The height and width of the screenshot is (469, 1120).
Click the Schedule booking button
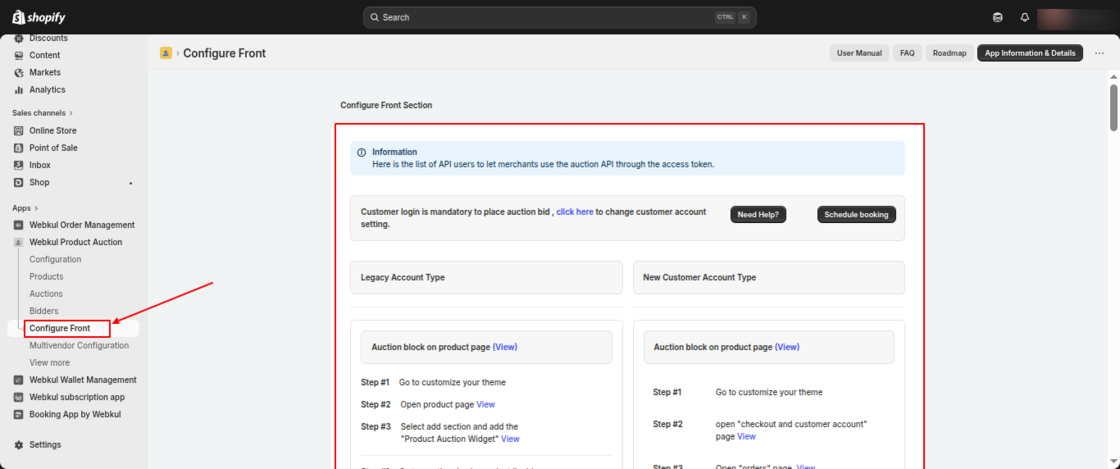[x=856, y=214]
